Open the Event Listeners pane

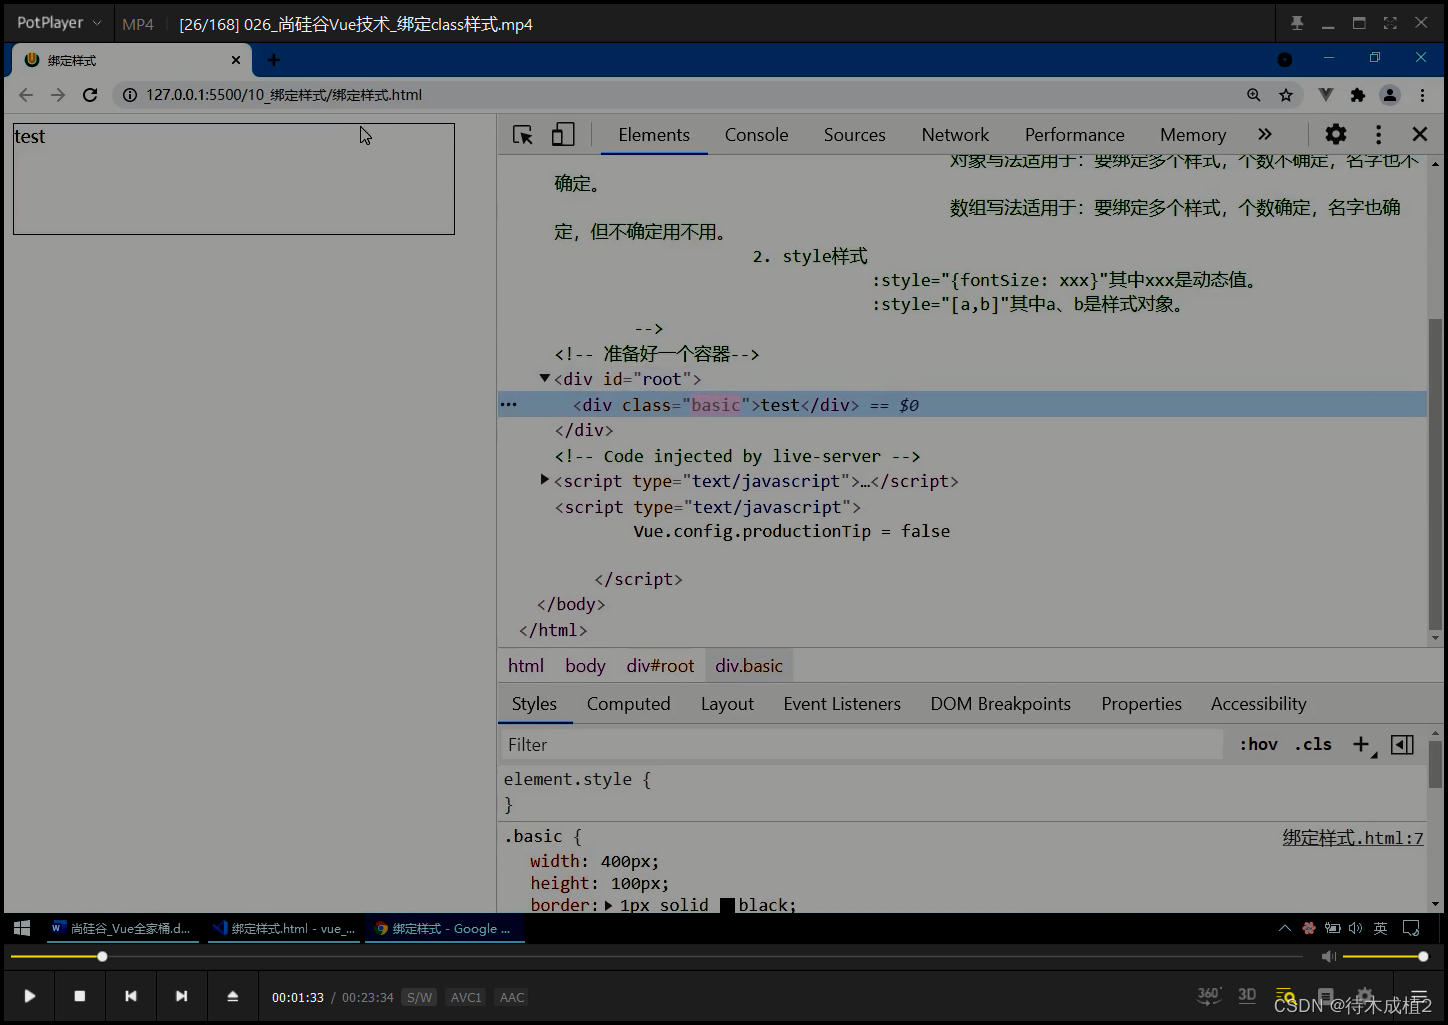click(x=842, y=704)
